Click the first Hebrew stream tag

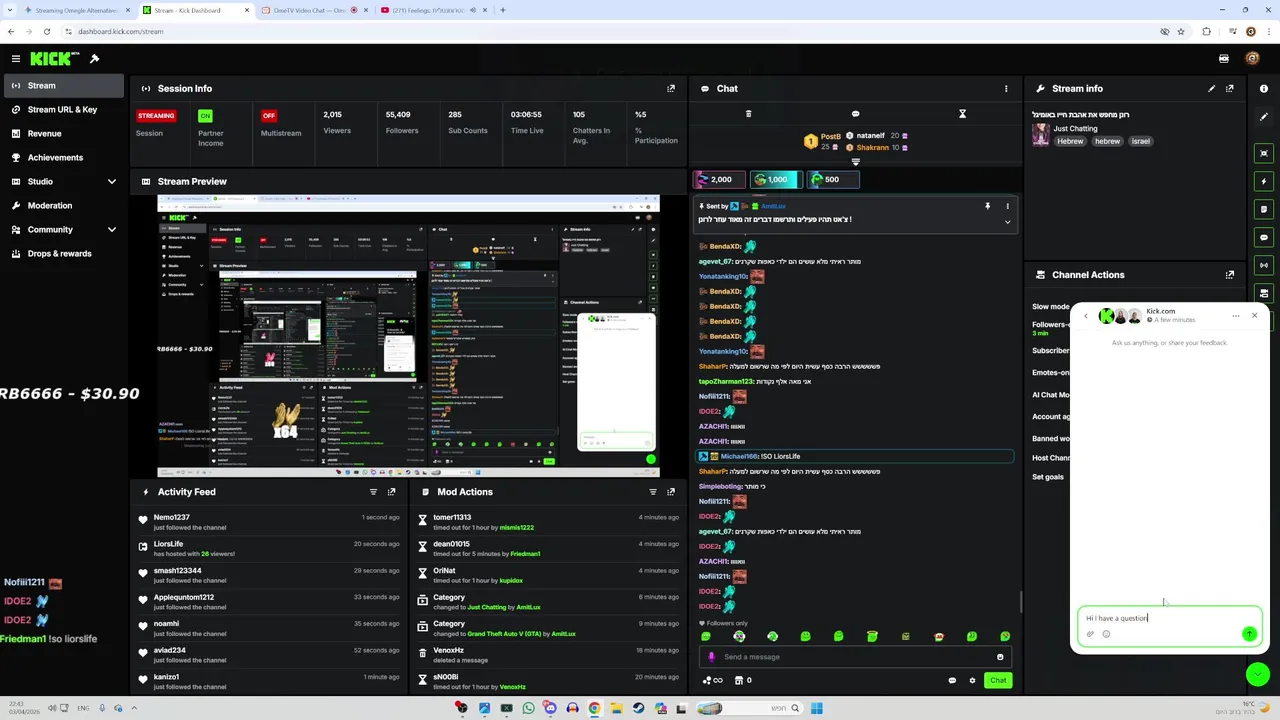1070,141
